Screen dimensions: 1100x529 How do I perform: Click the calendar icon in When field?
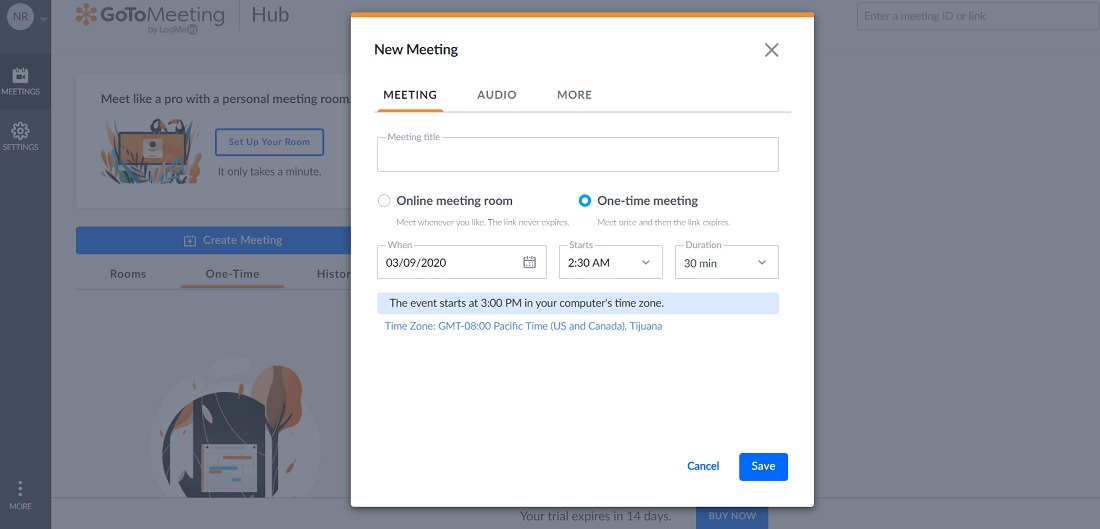click(530, 263)
